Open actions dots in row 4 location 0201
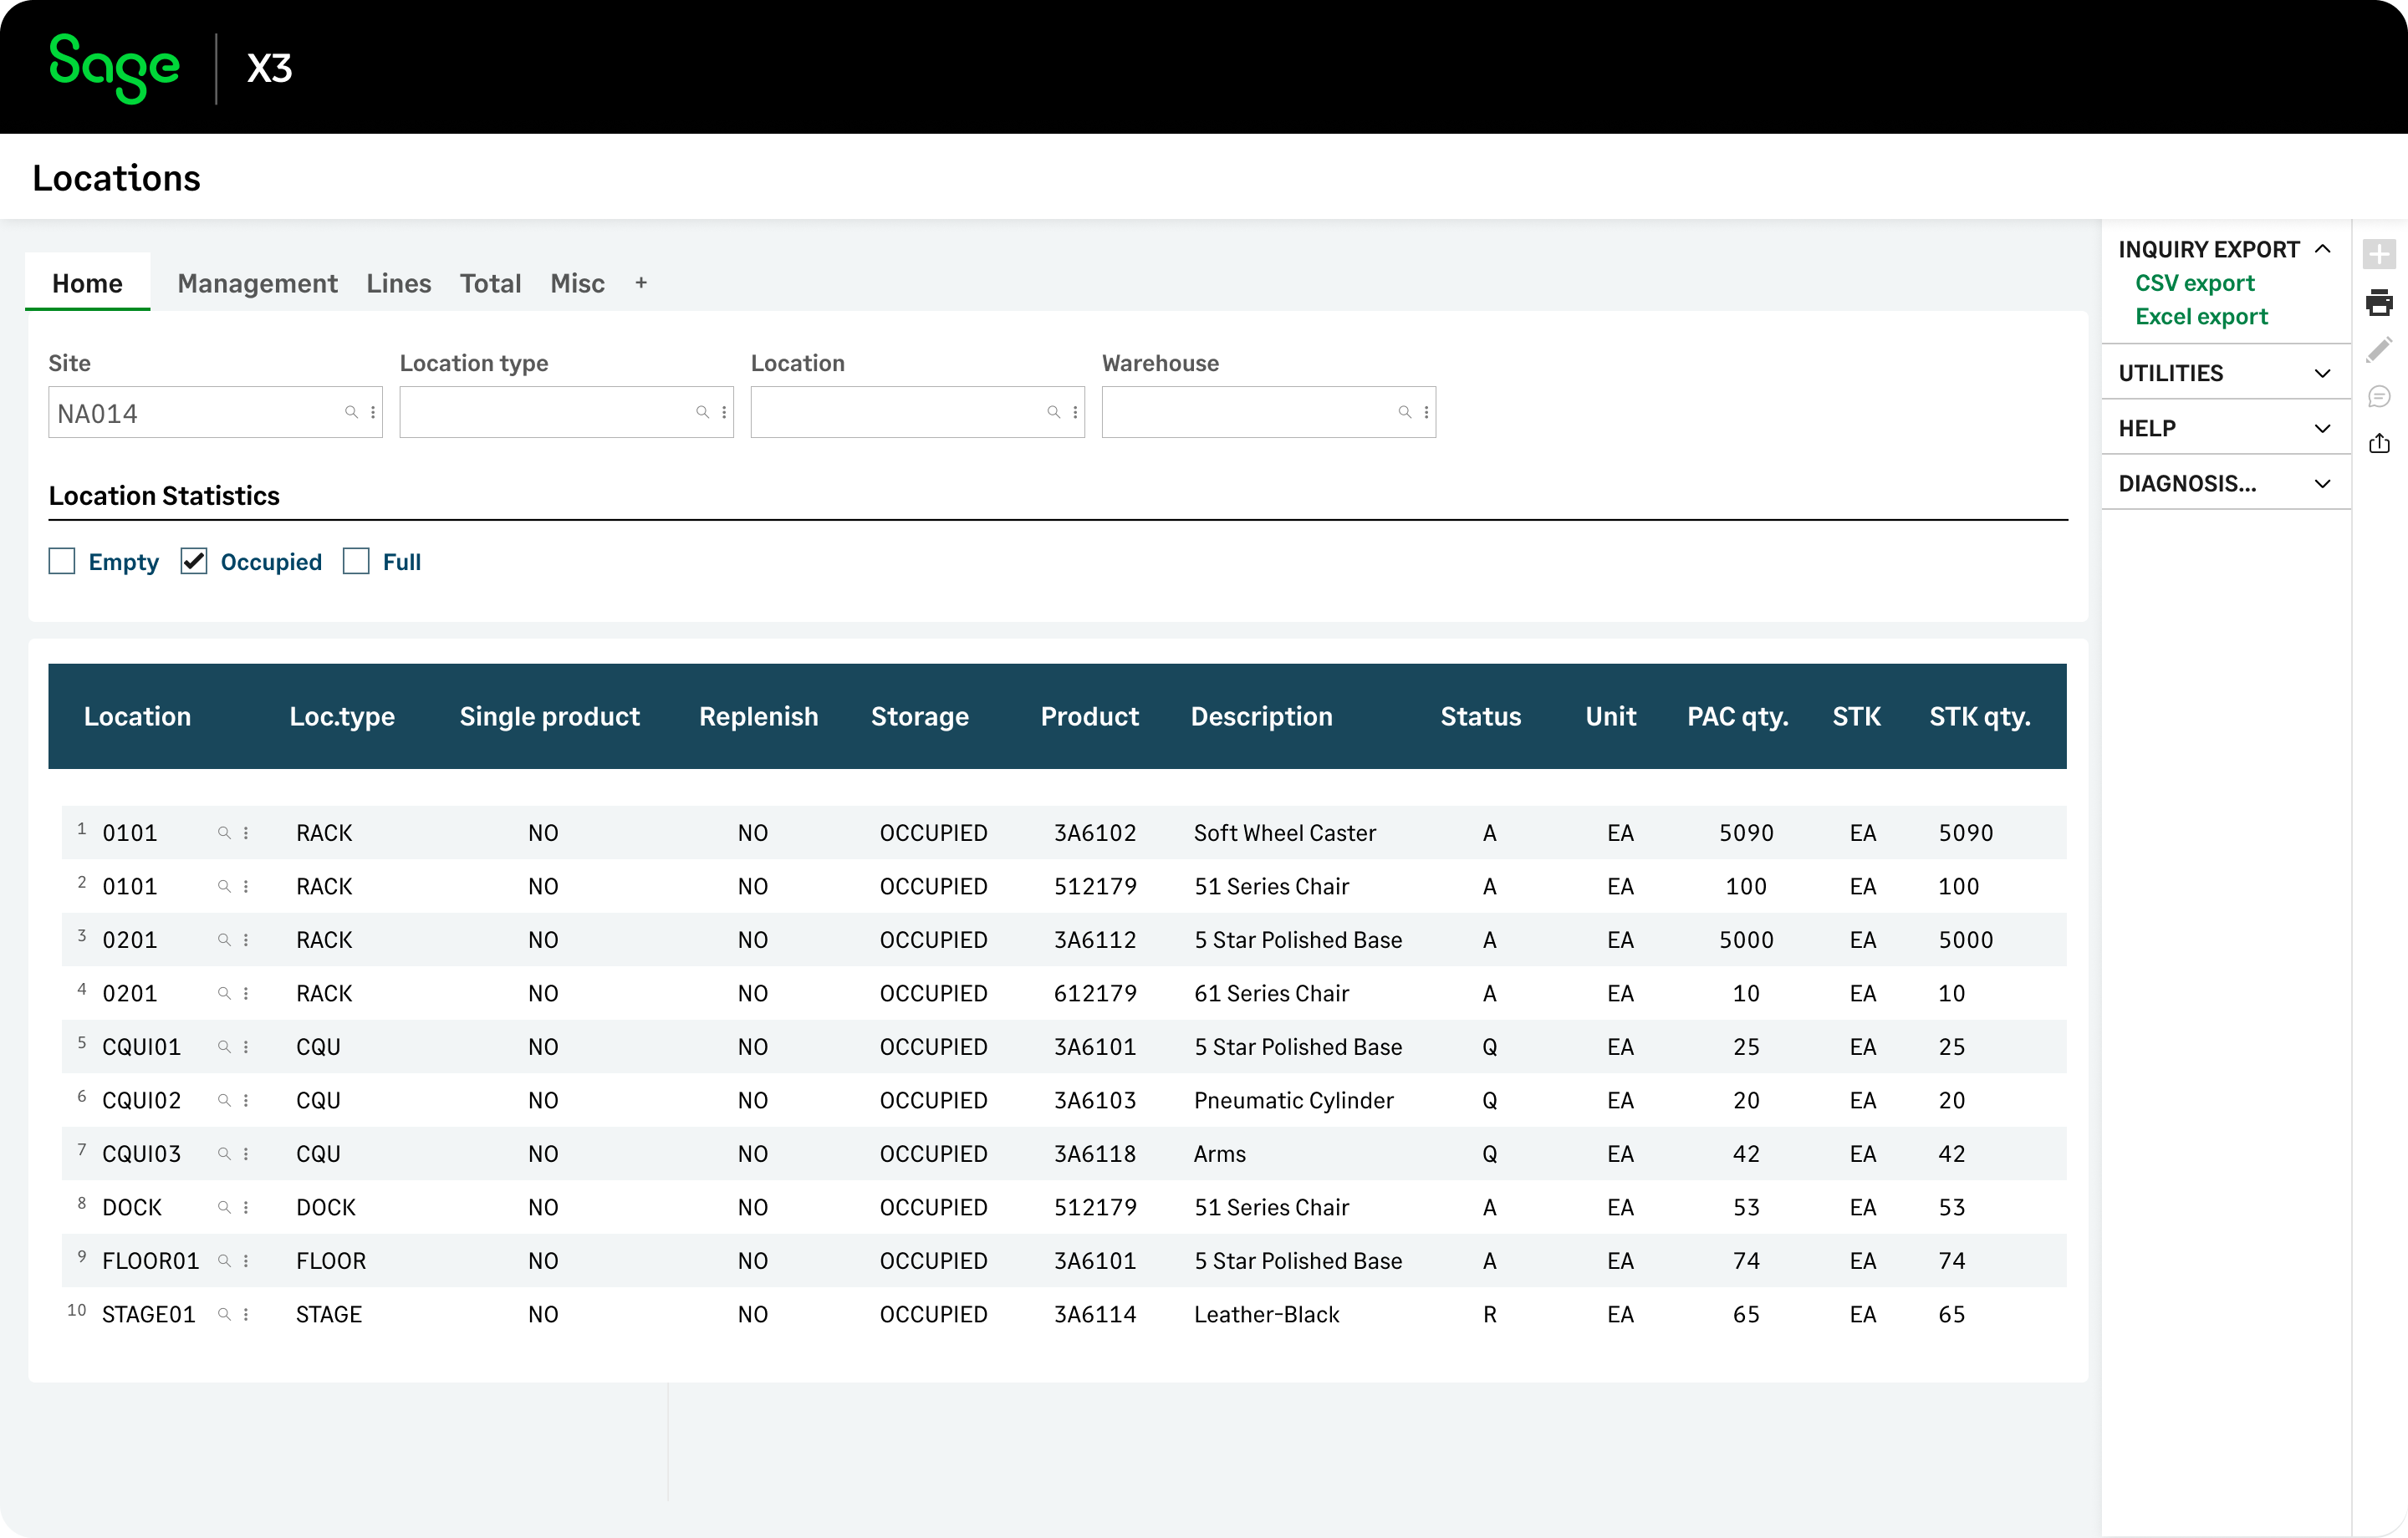This screenshot has width=2408, height=1538. coord(246,993)
